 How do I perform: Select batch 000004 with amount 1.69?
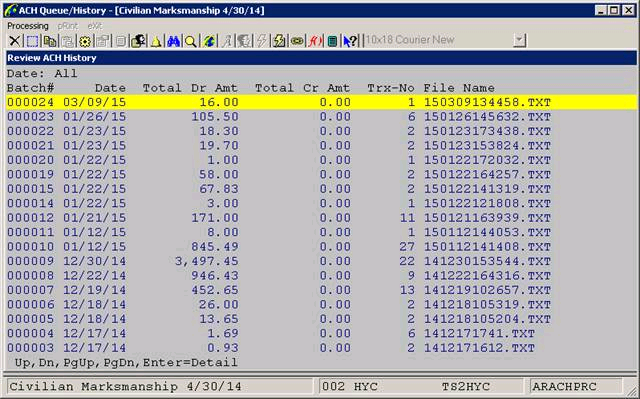click(321, 333)
